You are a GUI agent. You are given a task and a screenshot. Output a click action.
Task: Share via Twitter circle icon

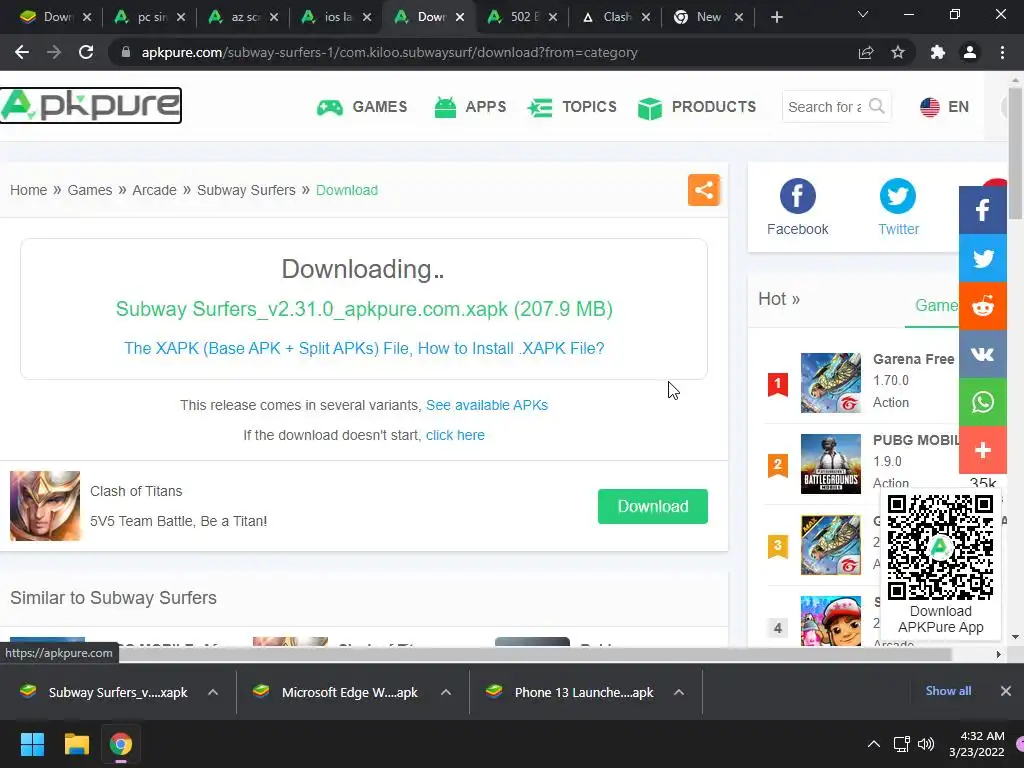pyautogui.click(x=897, y=196)
